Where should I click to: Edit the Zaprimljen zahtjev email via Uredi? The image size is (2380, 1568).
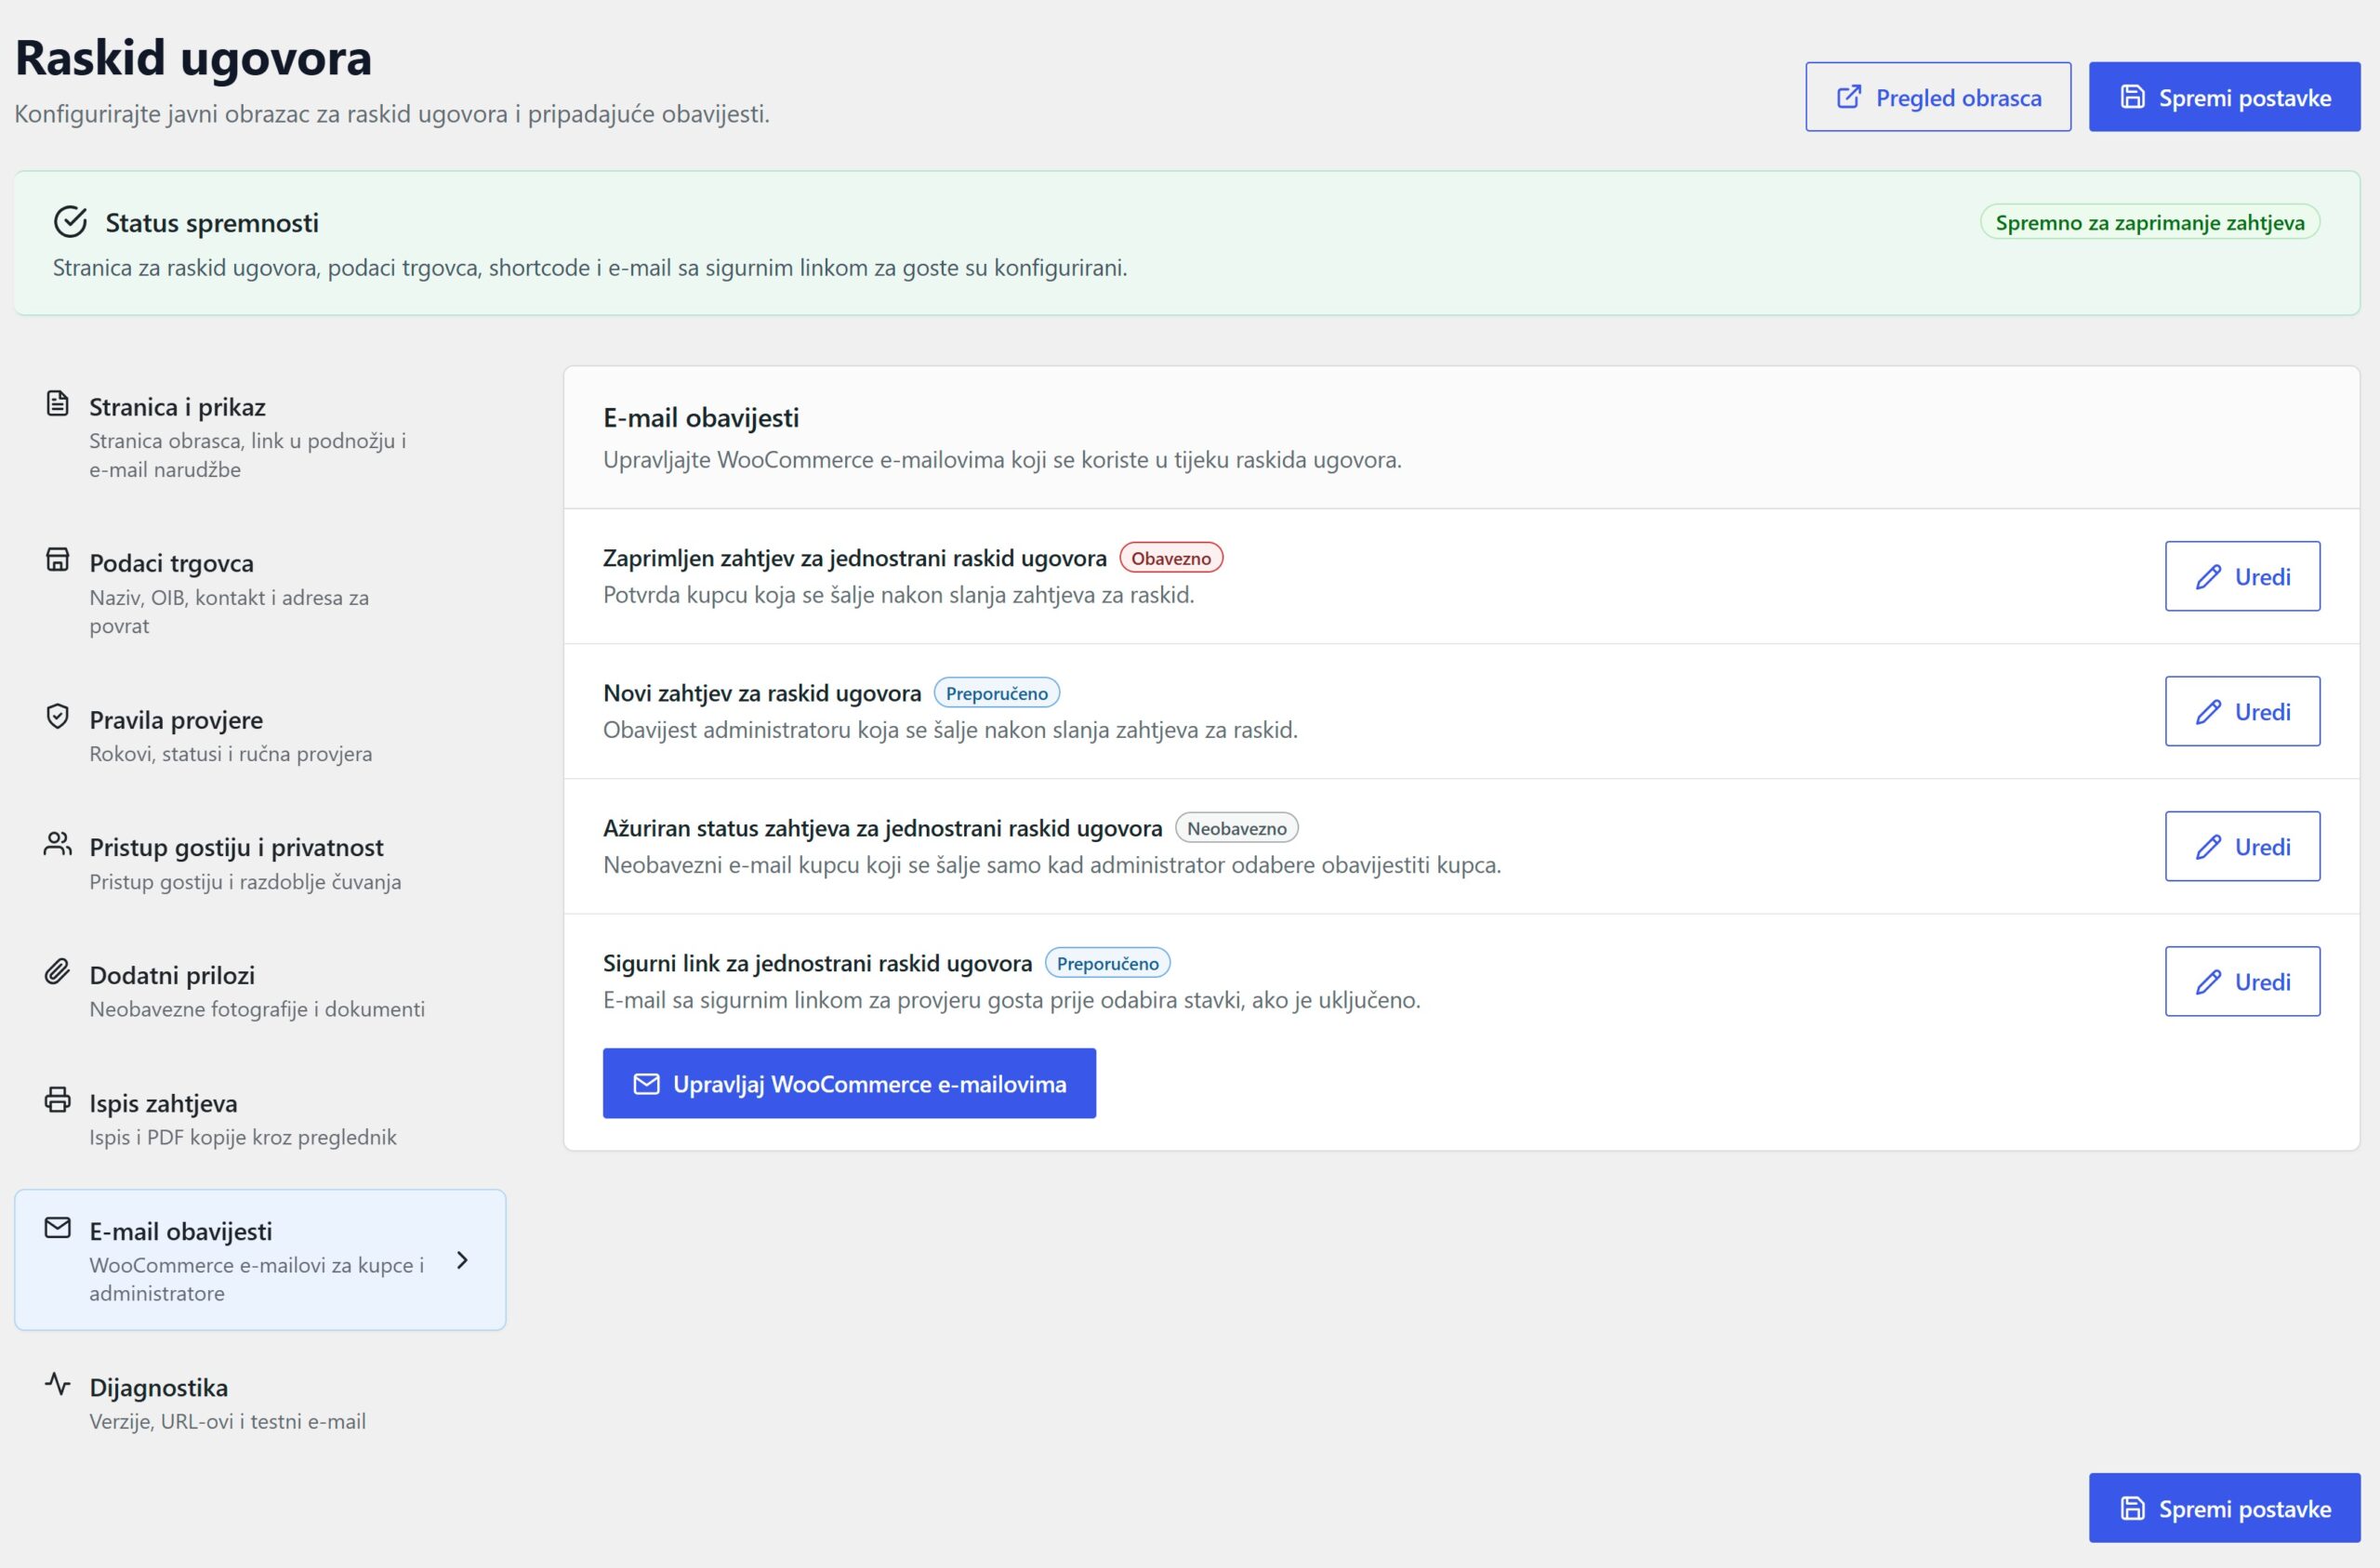pyautogui.click(x=2242, y=577)
